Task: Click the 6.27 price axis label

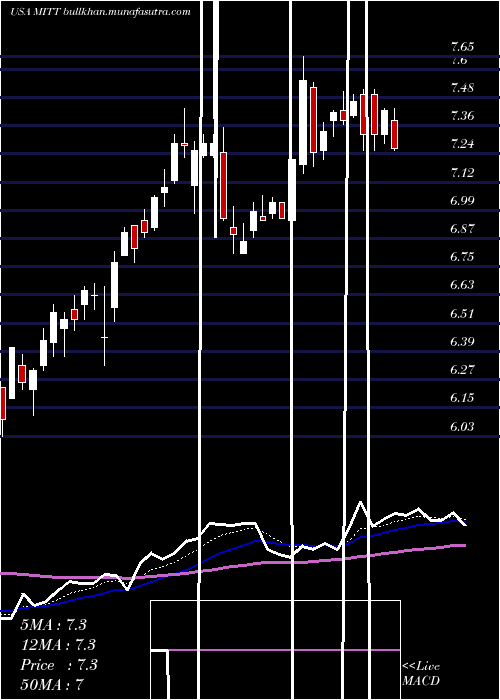Action: [462, 370]
